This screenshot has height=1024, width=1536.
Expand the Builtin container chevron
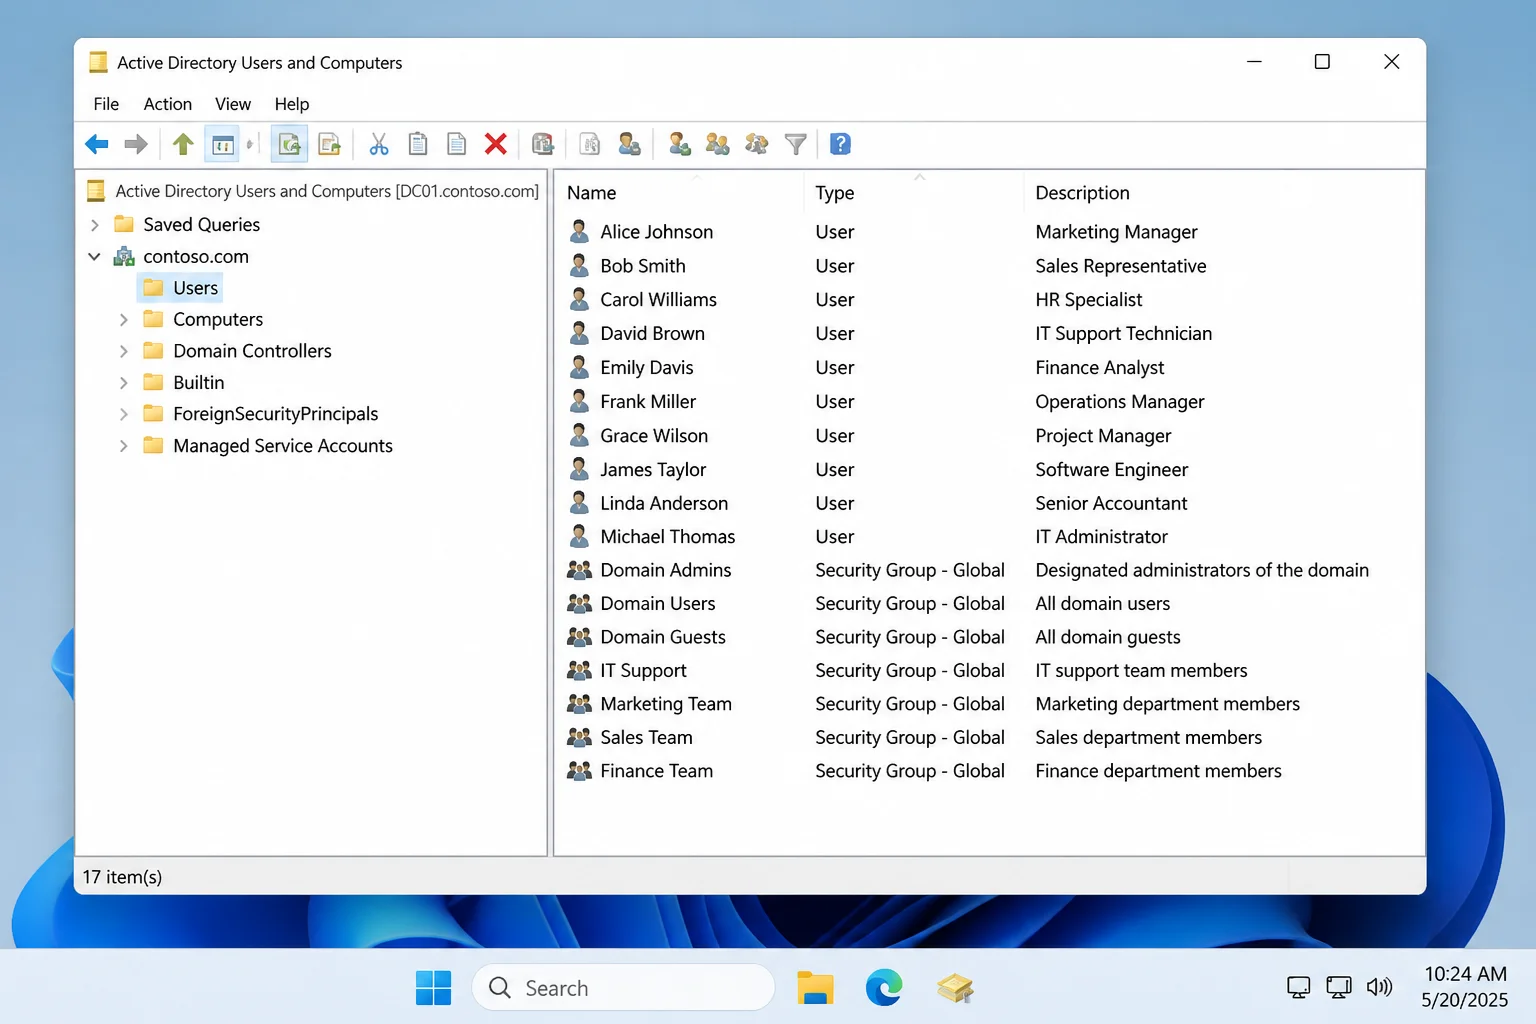pyautogui.click(x=124, y=383)
